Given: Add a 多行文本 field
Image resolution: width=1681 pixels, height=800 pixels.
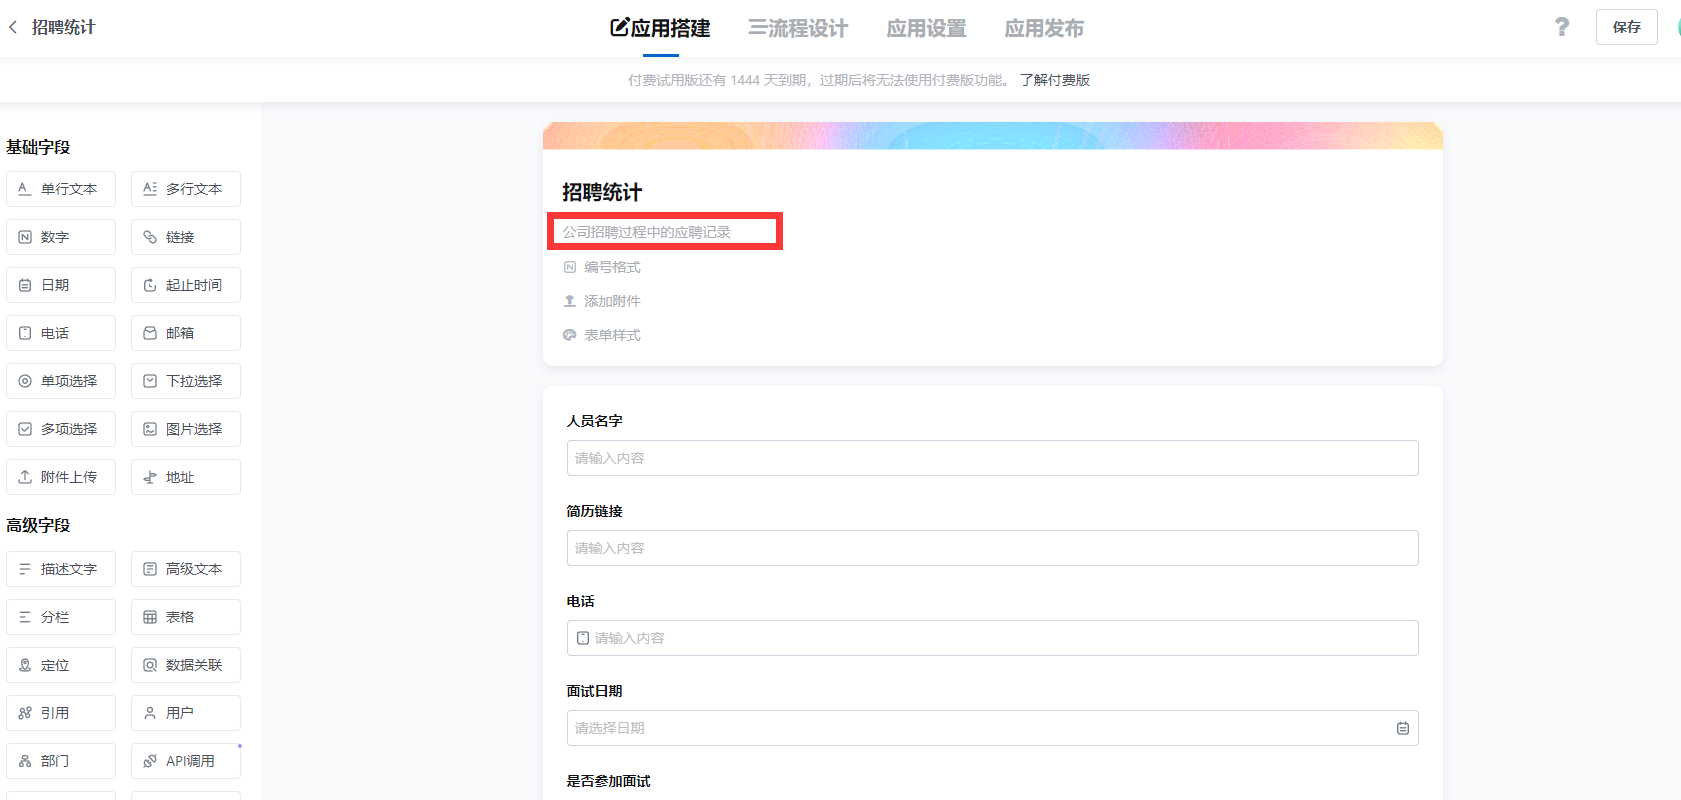Looking at the screenshot, I should [x=186, y=189].
